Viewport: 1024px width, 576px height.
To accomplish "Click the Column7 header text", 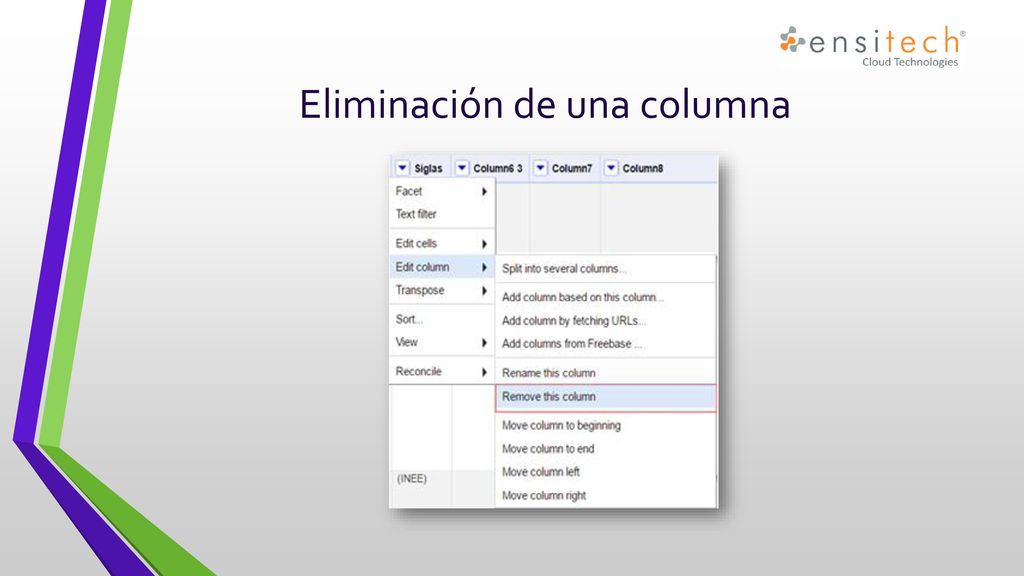I will pos(572,168).
